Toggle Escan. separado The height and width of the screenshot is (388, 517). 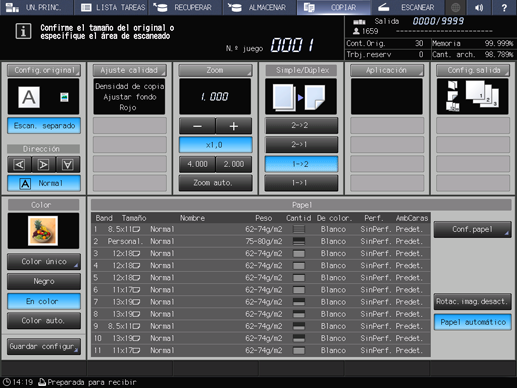click(44, 126)
